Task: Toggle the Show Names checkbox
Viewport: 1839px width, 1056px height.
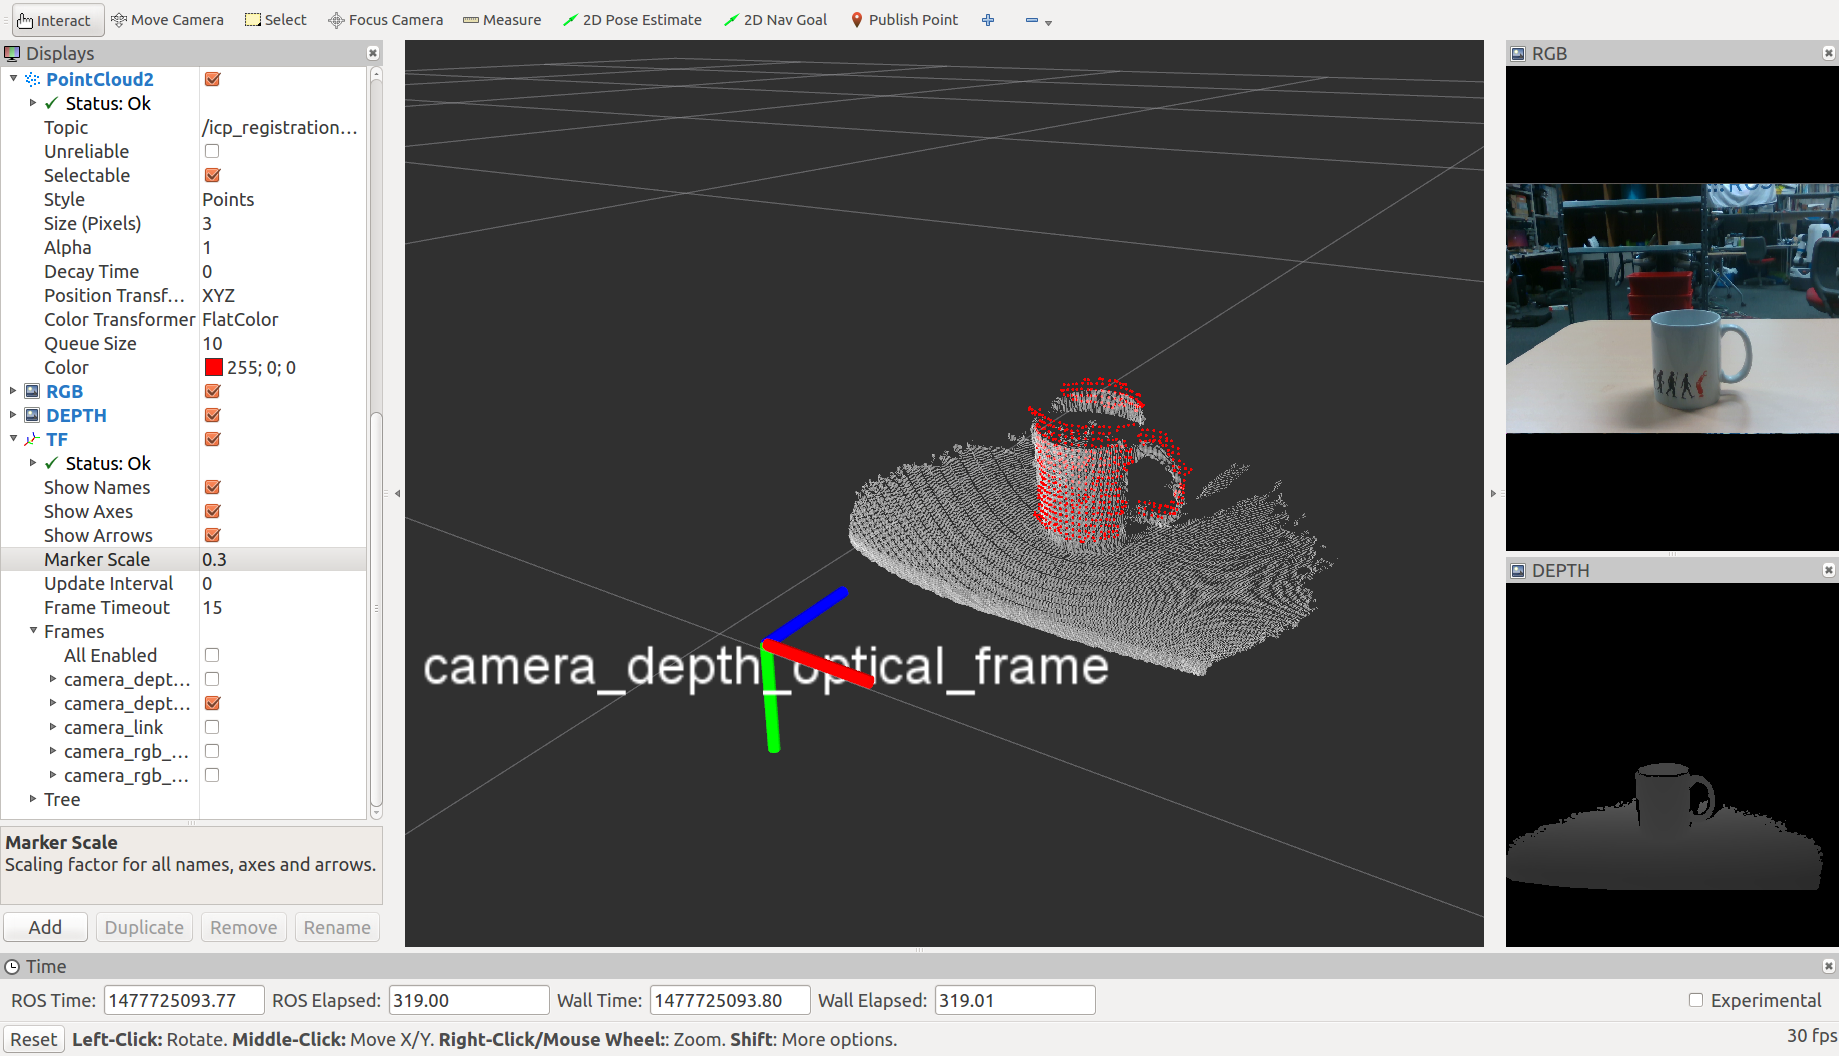Action: [x=212, y=487]
